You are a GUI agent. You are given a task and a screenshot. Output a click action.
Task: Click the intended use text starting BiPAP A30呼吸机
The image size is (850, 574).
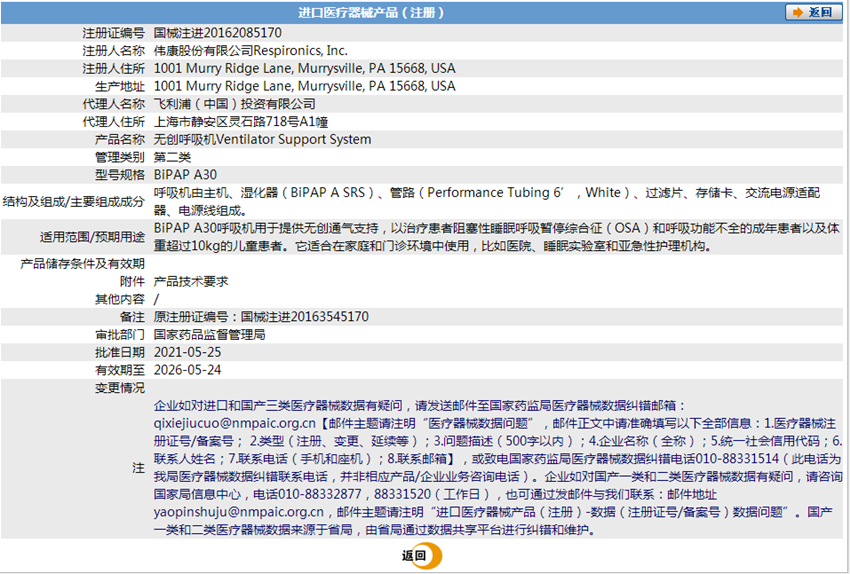pyautogui.click(x=497, y=237)
